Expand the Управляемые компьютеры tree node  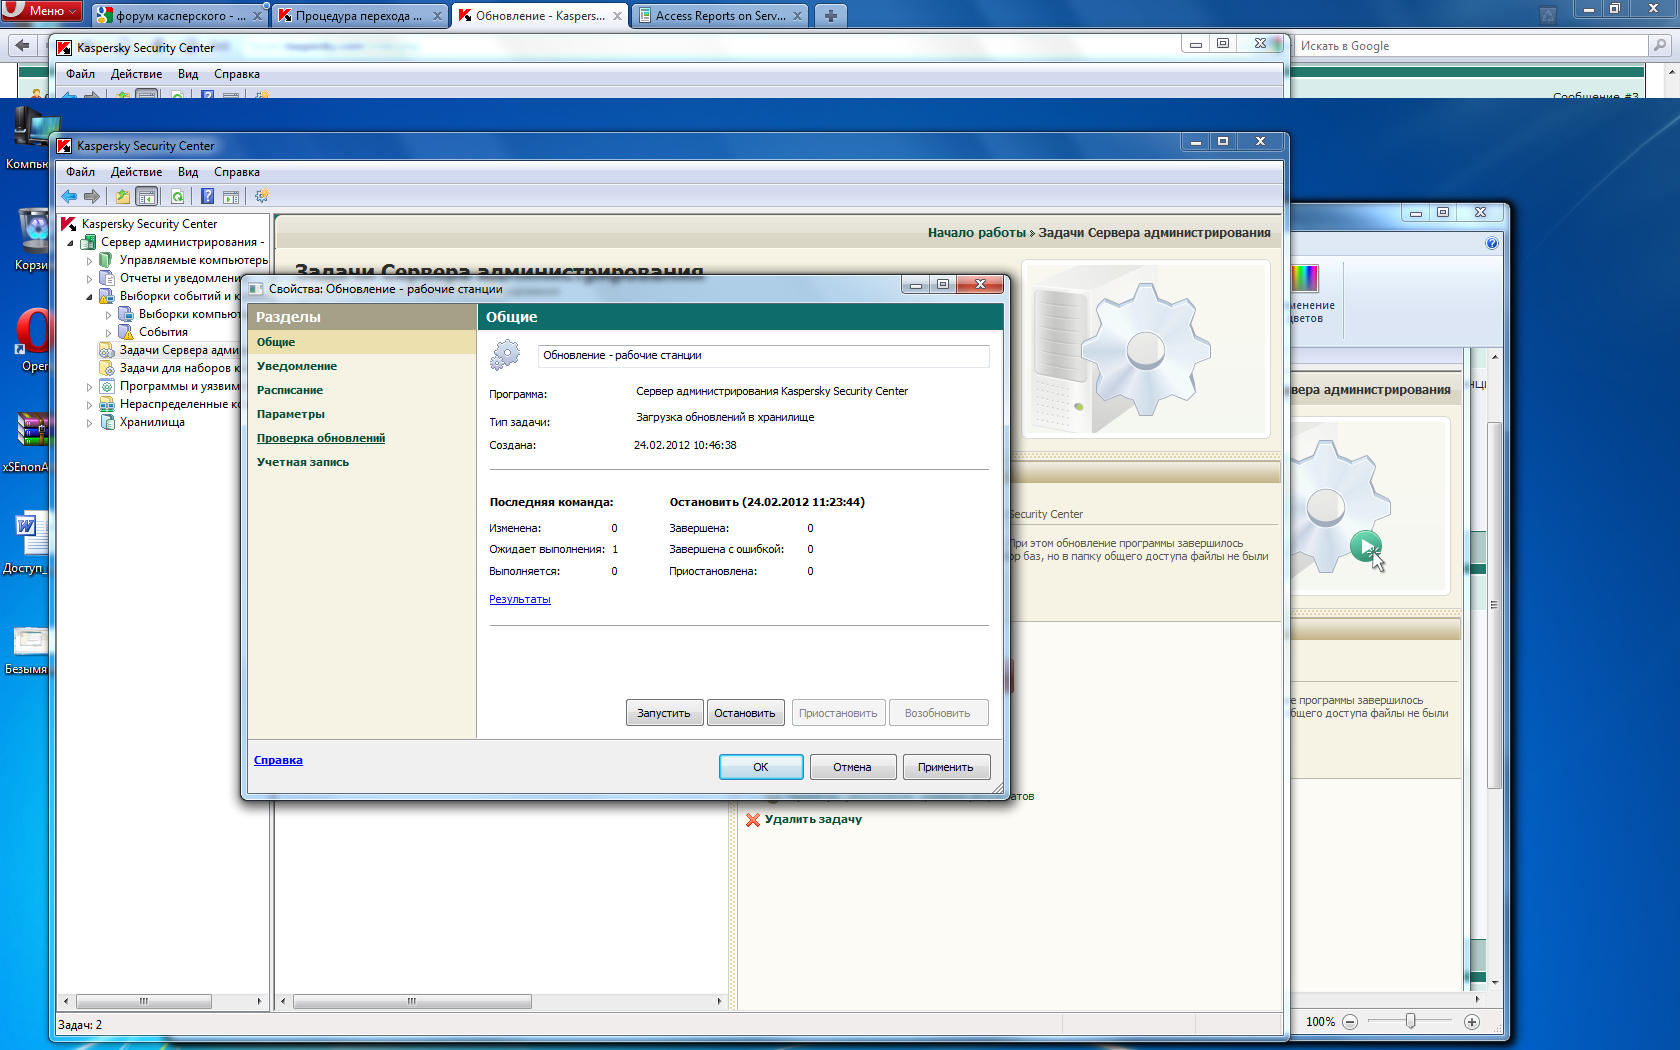tap(89, 261)
